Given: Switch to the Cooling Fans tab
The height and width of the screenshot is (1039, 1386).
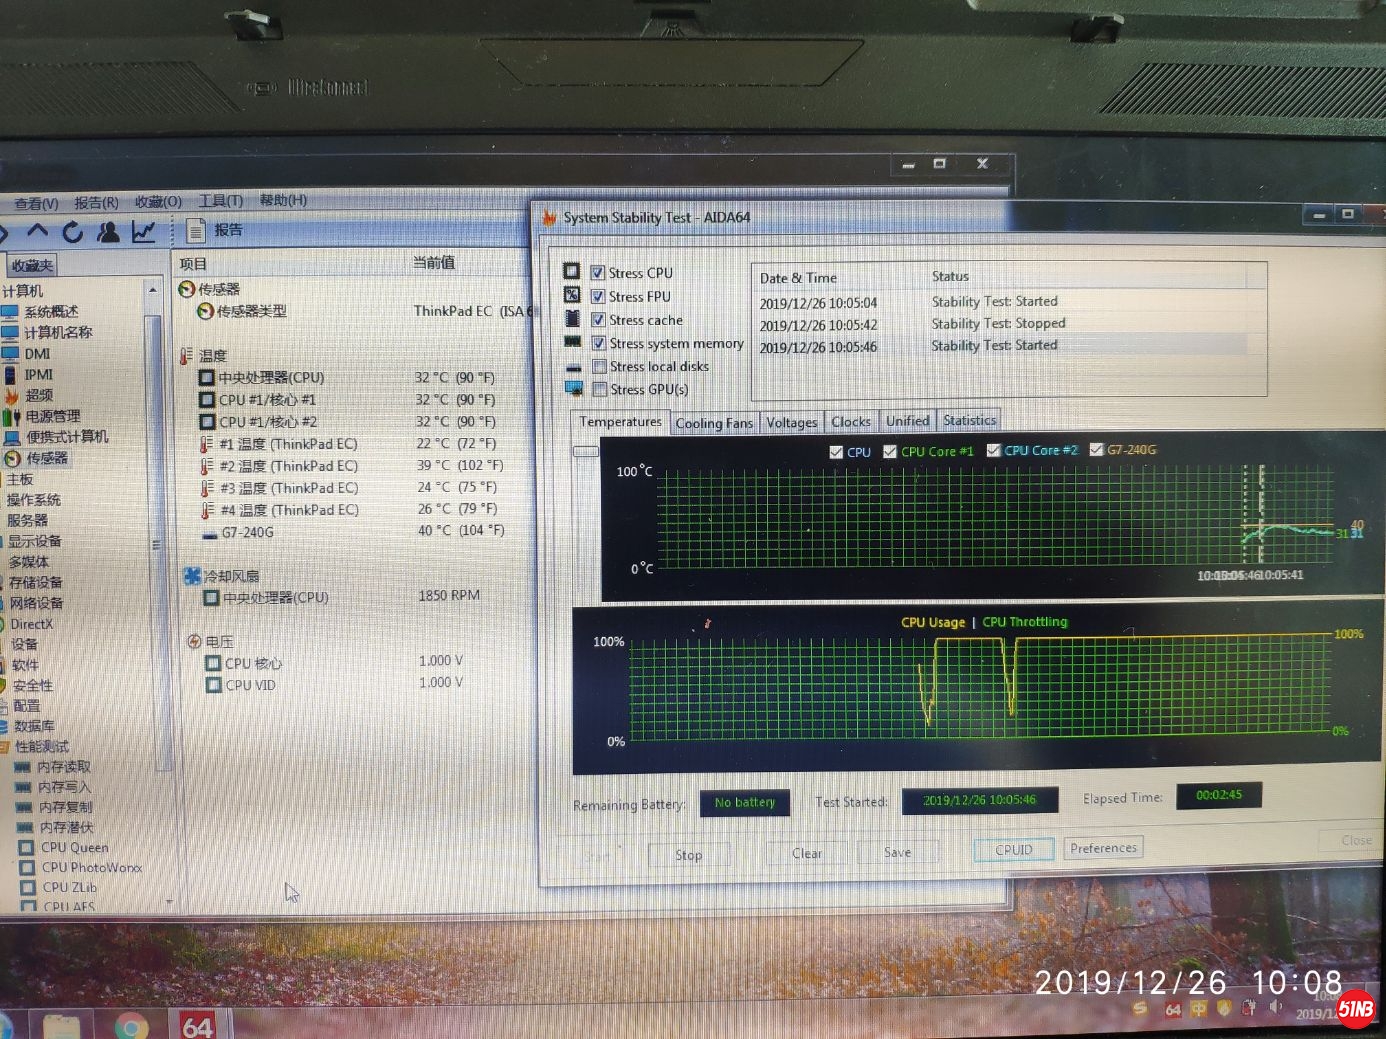Looking at the screenshot, I should (714, 423).
